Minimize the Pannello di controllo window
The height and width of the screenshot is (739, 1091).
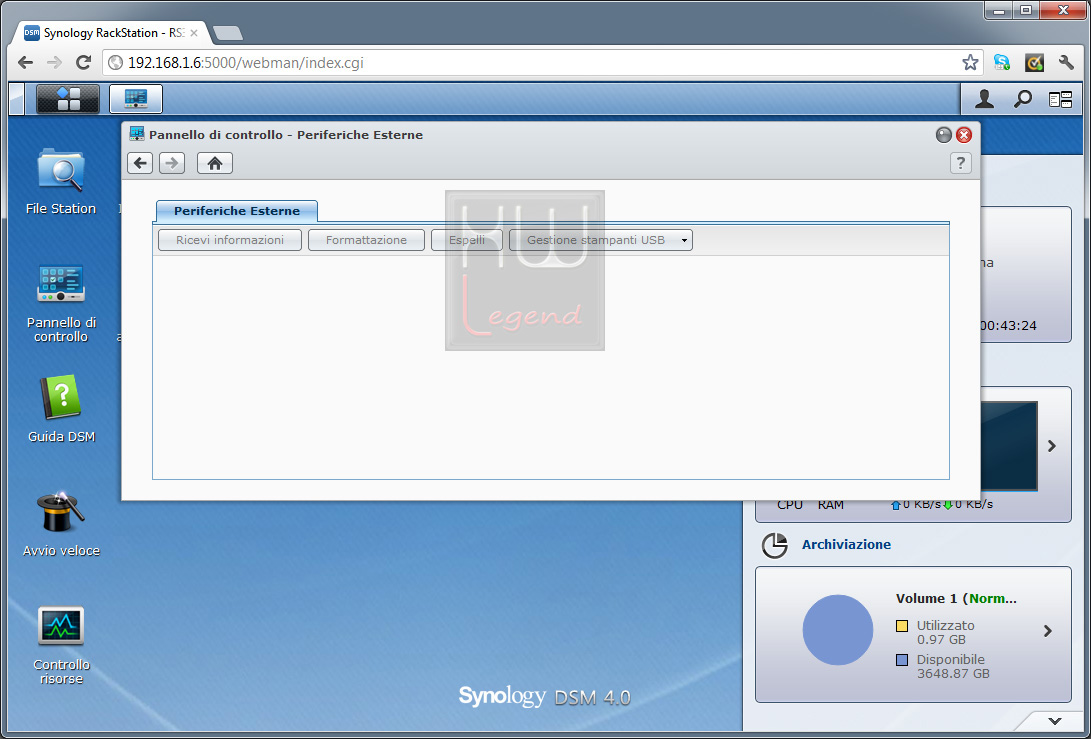click(943, 135)
